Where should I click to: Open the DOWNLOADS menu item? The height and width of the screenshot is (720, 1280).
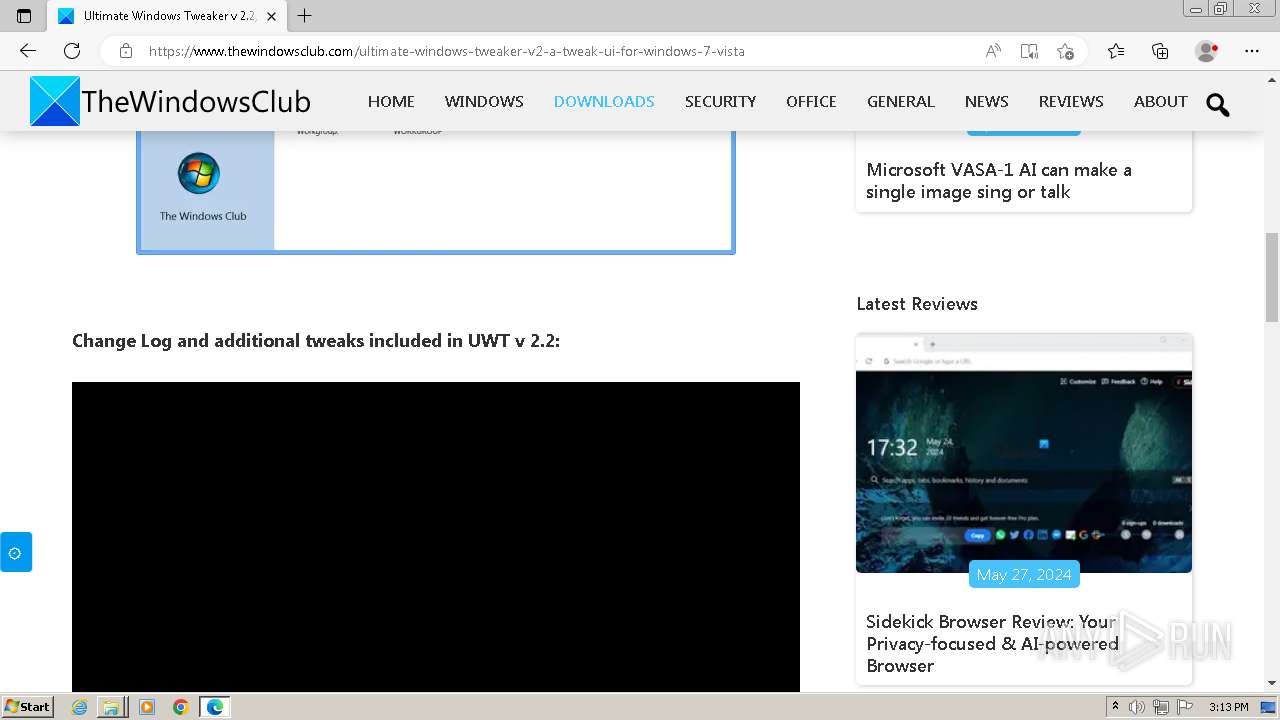click(604, 101)
